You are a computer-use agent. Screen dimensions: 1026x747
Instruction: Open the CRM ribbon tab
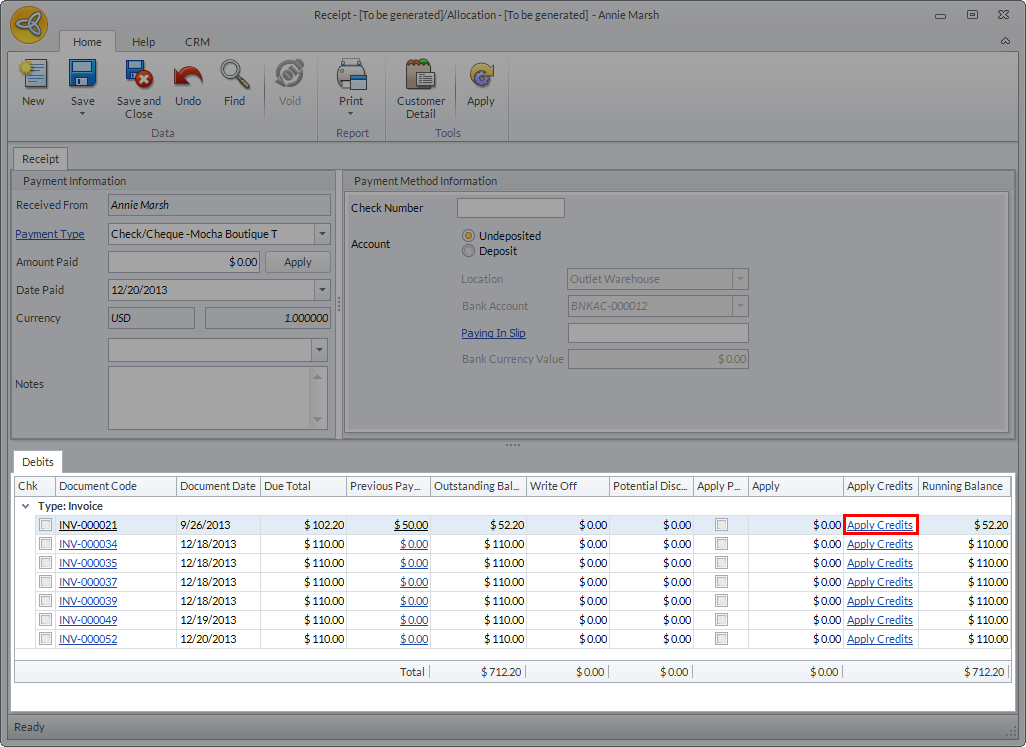point(197,42)
